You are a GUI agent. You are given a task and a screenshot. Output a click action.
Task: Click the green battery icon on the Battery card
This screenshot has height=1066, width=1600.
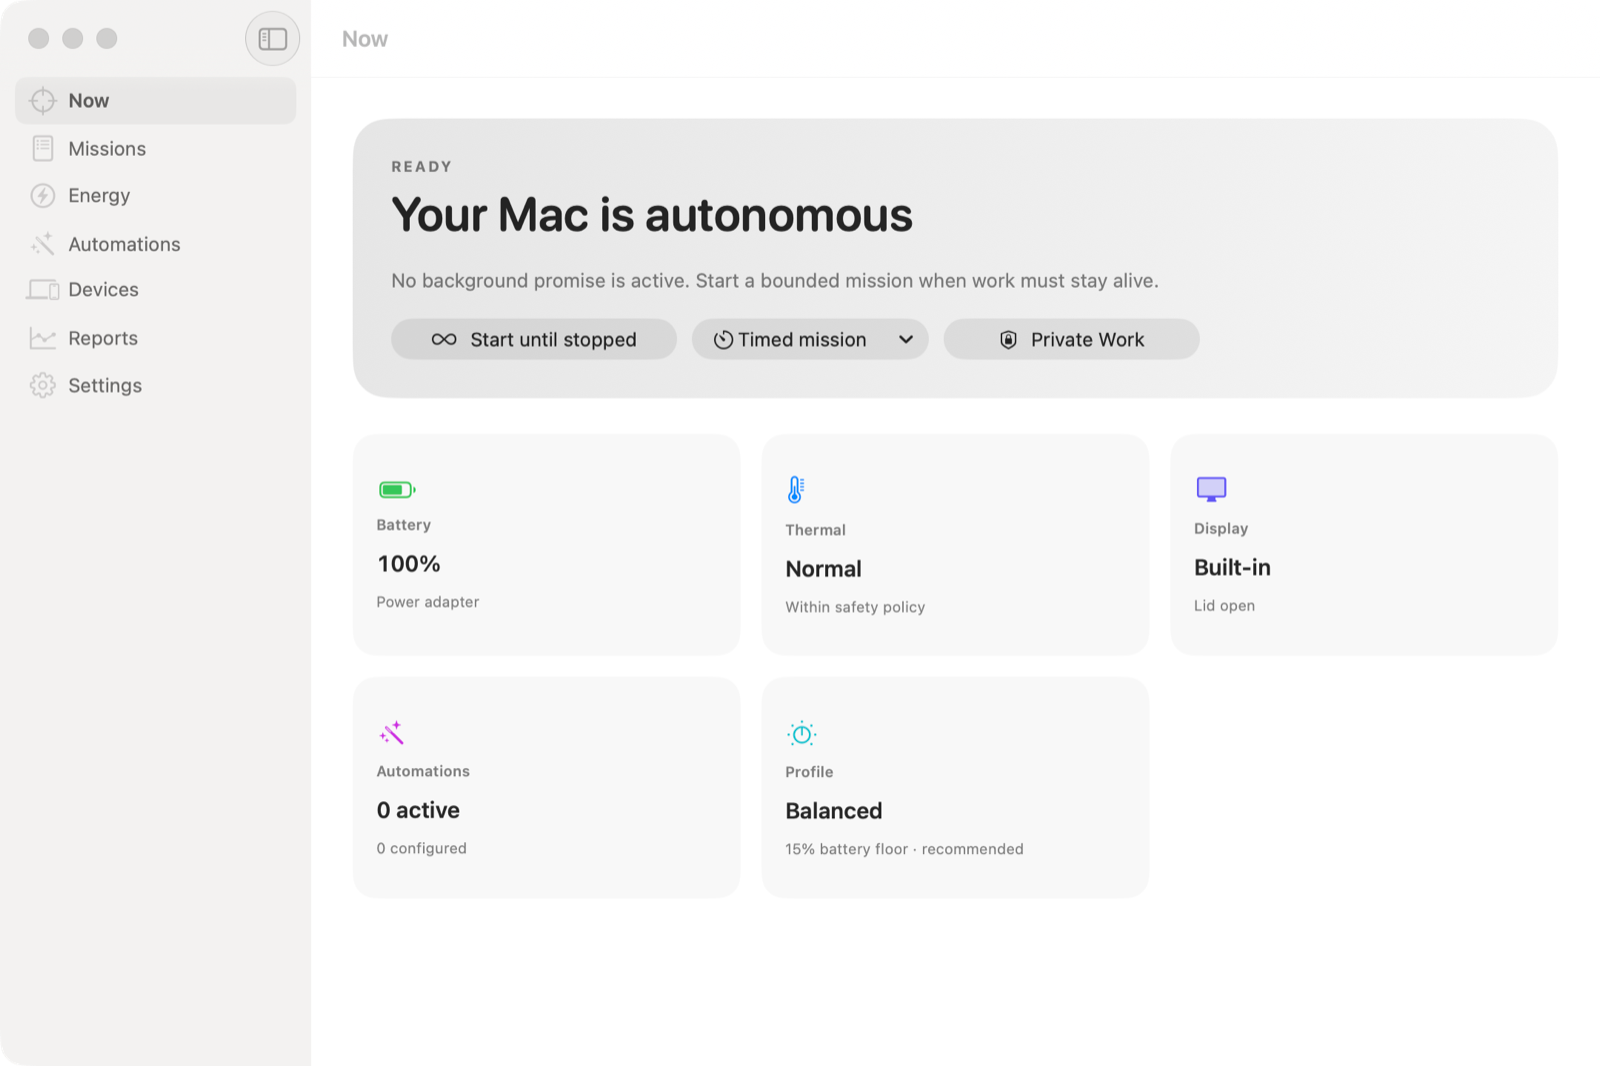(397, 490)
